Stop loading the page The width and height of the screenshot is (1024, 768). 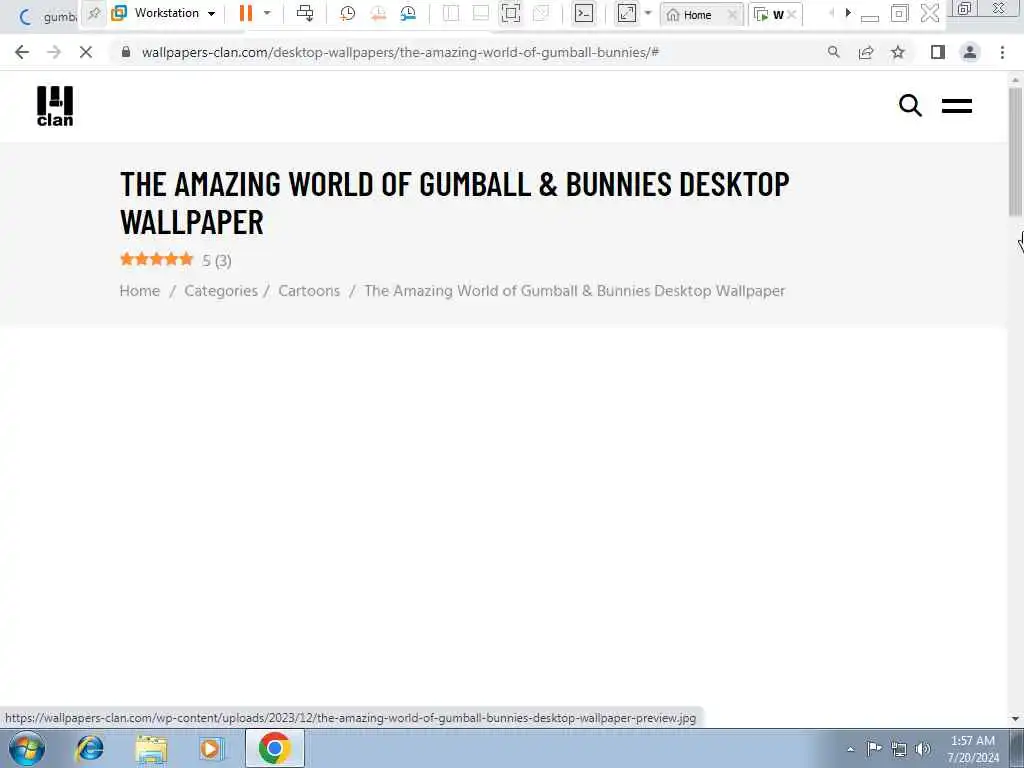(x=86, y=52)
